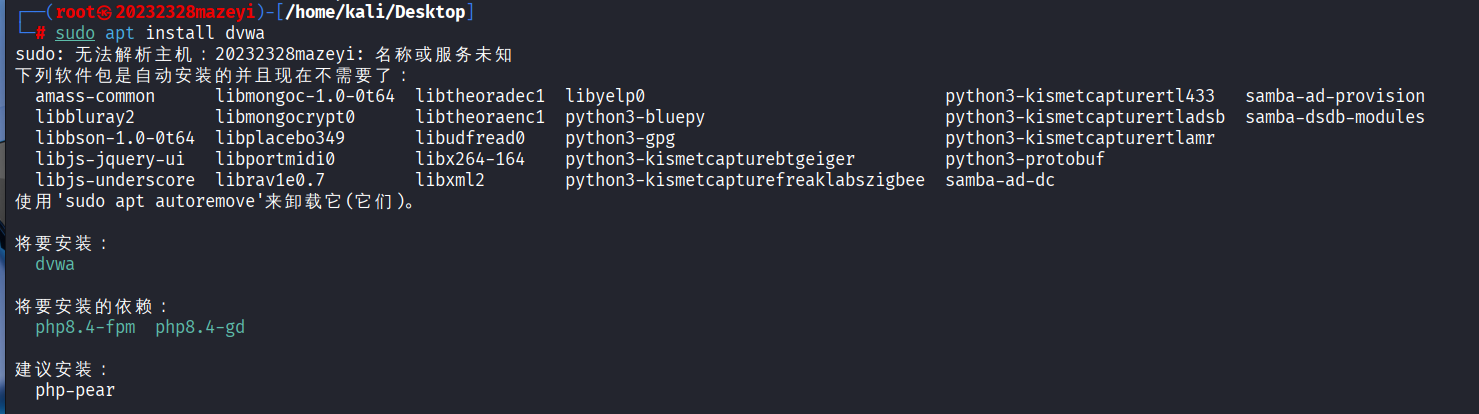The width and height of the screenshot is (1479, 414).
Task: Click the suggested php-pear package
Action: click(75, 390)
